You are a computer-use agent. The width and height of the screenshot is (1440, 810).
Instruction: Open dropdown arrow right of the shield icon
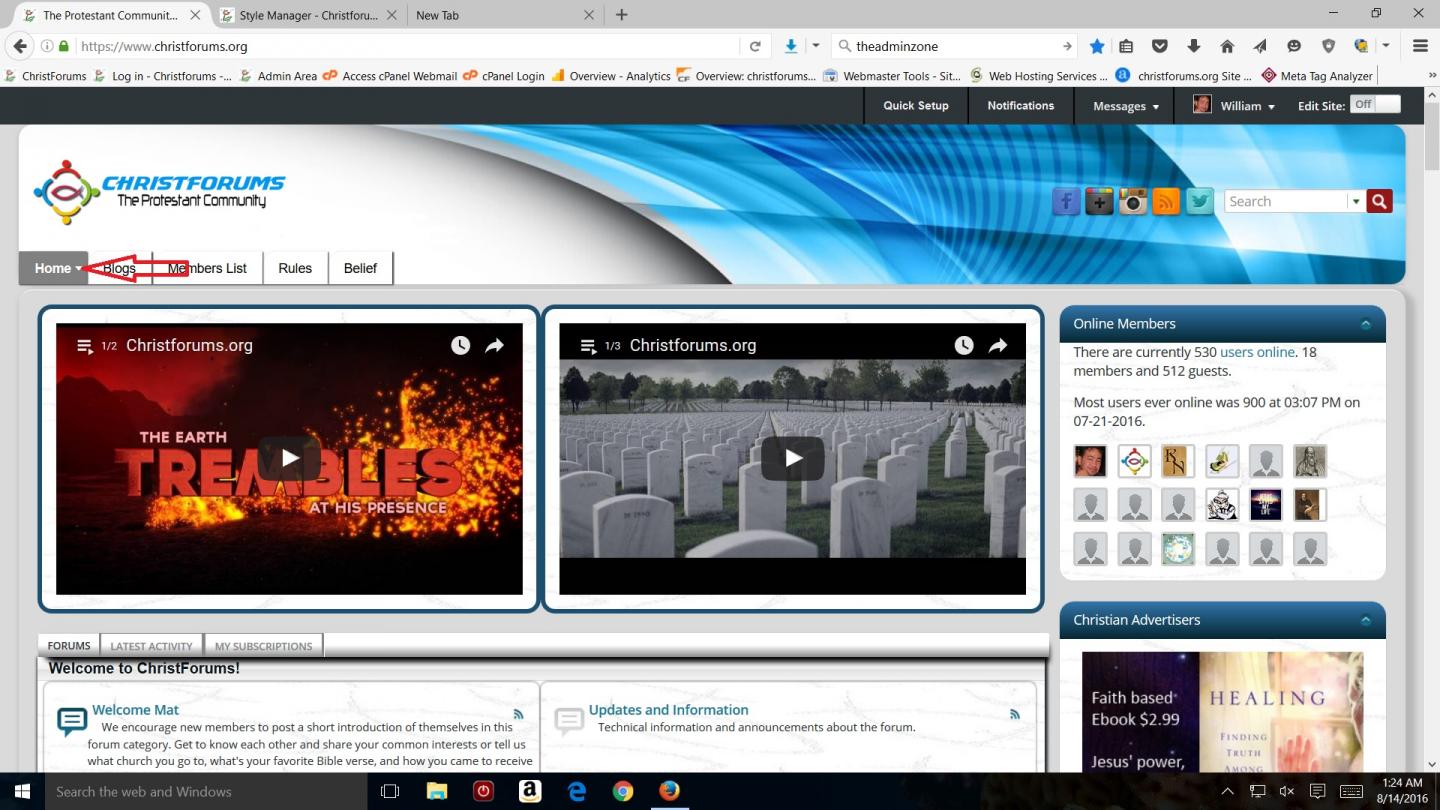pyautogui.click(x=1386, y=46)
